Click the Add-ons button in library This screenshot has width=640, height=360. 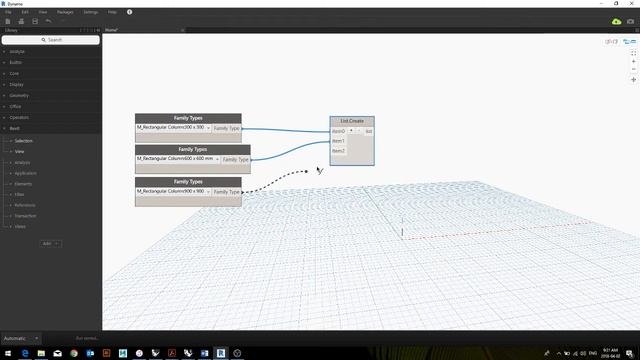click(51, 244)
